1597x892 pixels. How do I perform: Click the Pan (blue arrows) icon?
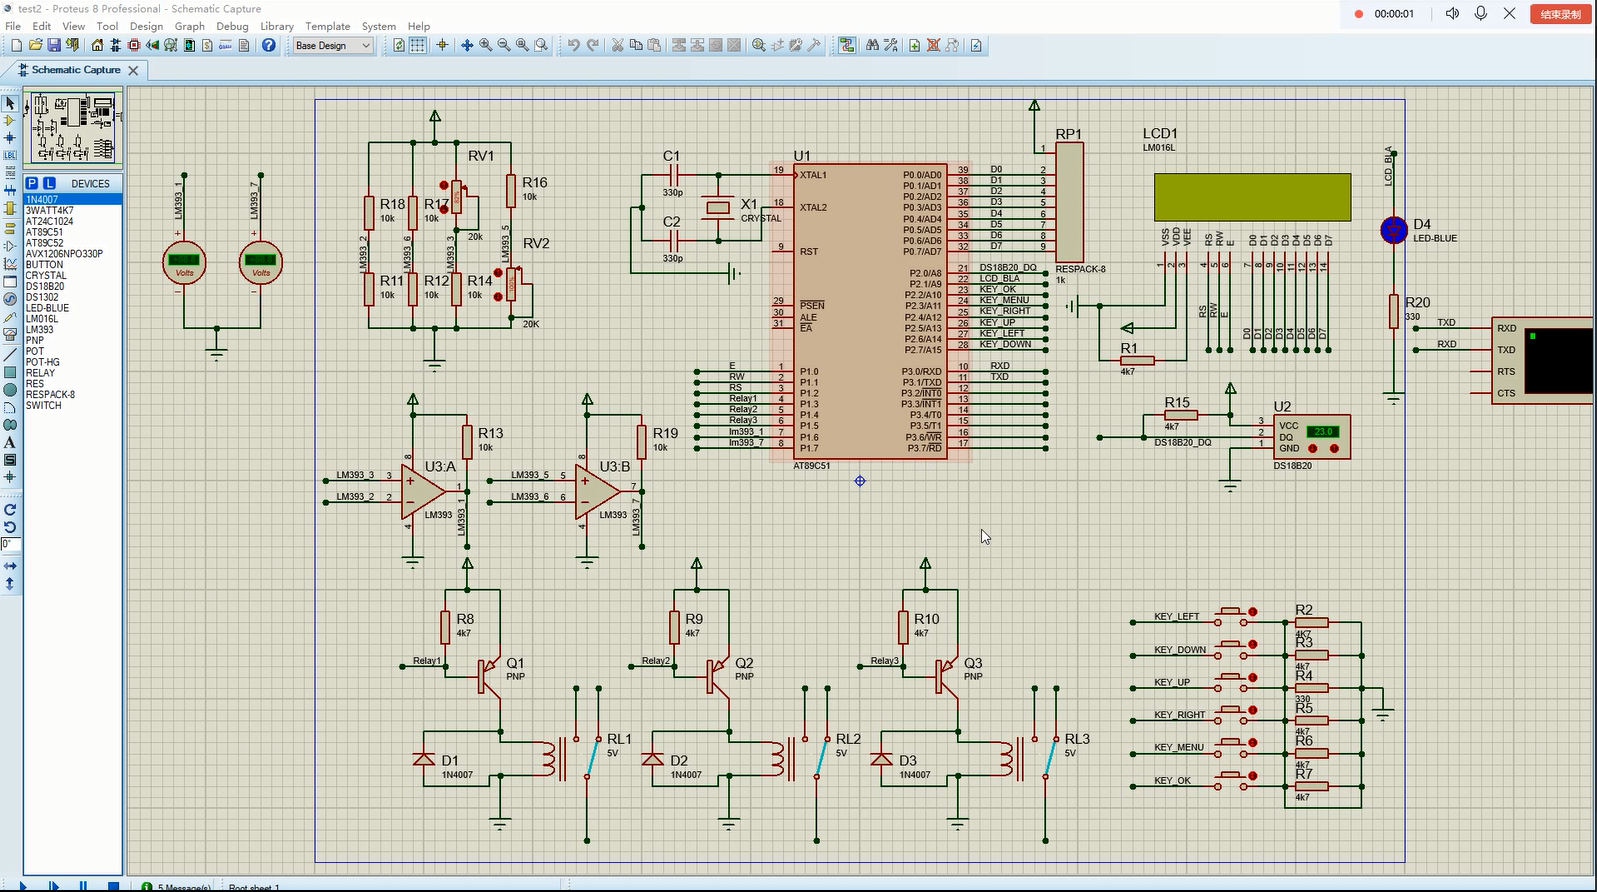tap(467, 45)
